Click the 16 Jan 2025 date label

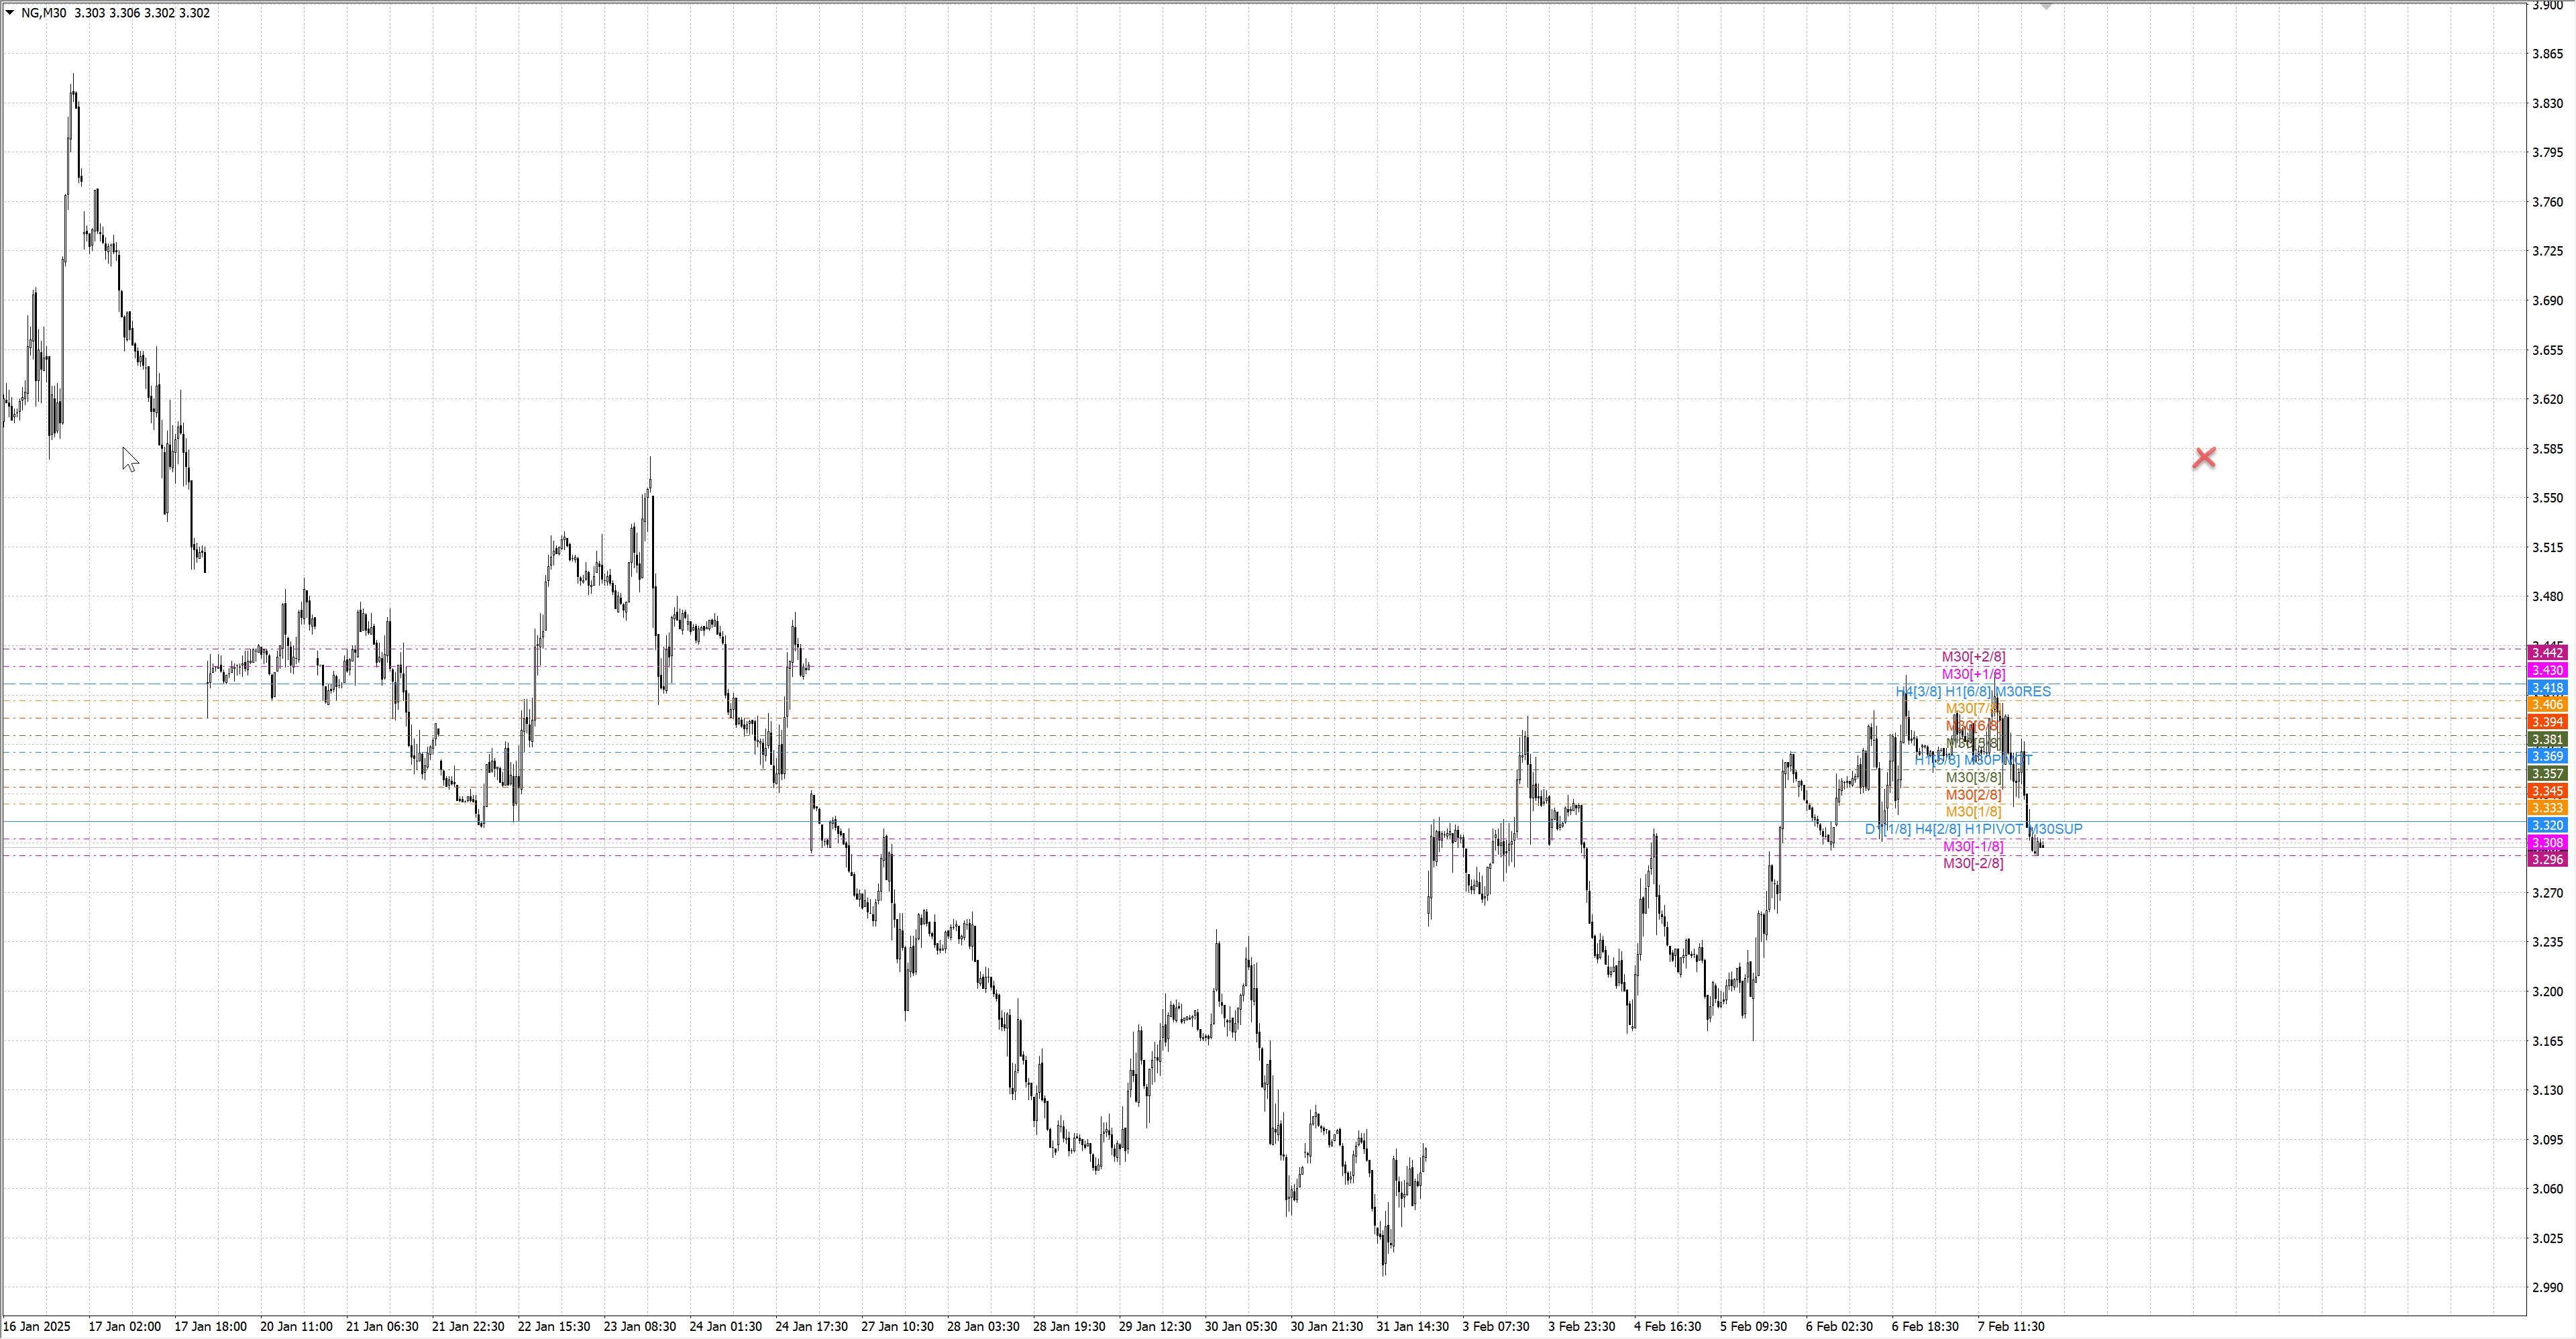tap(37, 1327)
